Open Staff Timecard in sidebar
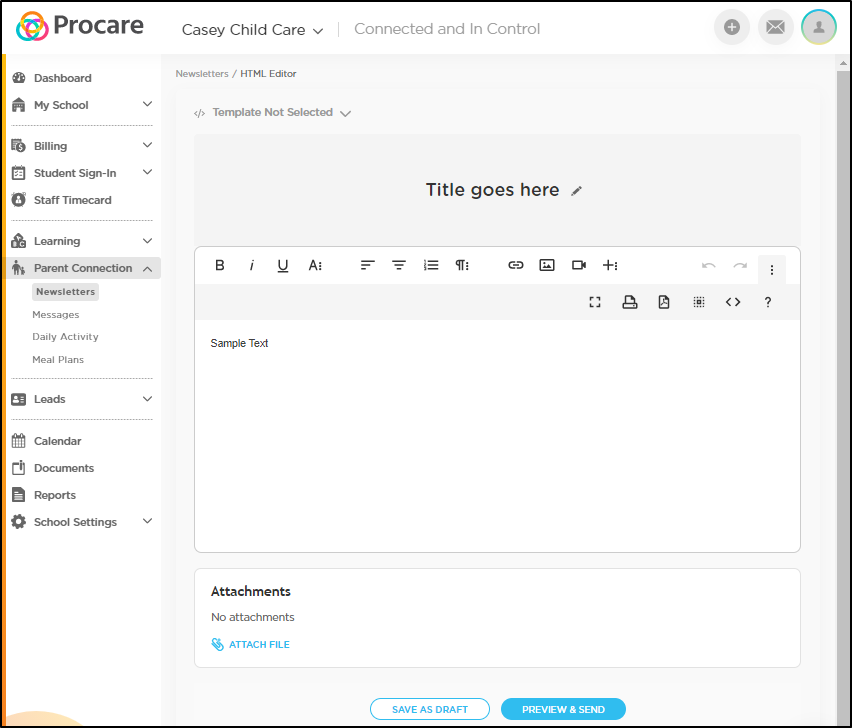This screenshot has width=852, height=728. coord(72,200)
